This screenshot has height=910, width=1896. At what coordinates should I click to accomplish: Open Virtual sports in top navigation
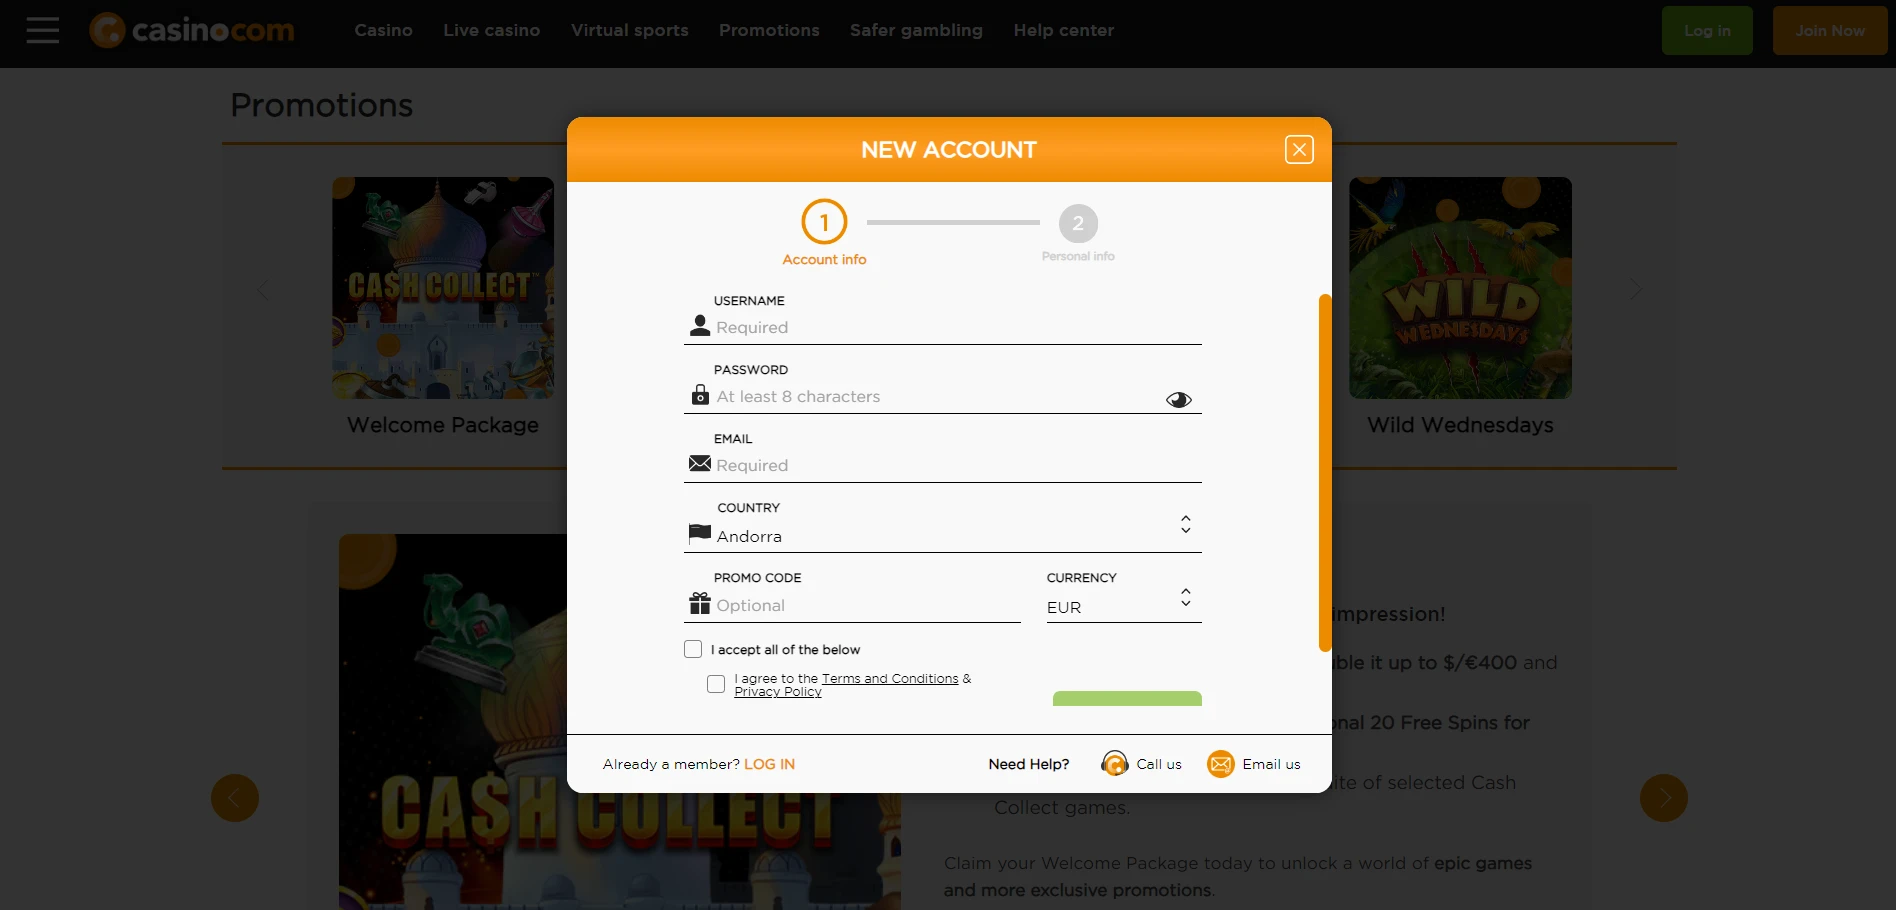(x=630, y=30)
